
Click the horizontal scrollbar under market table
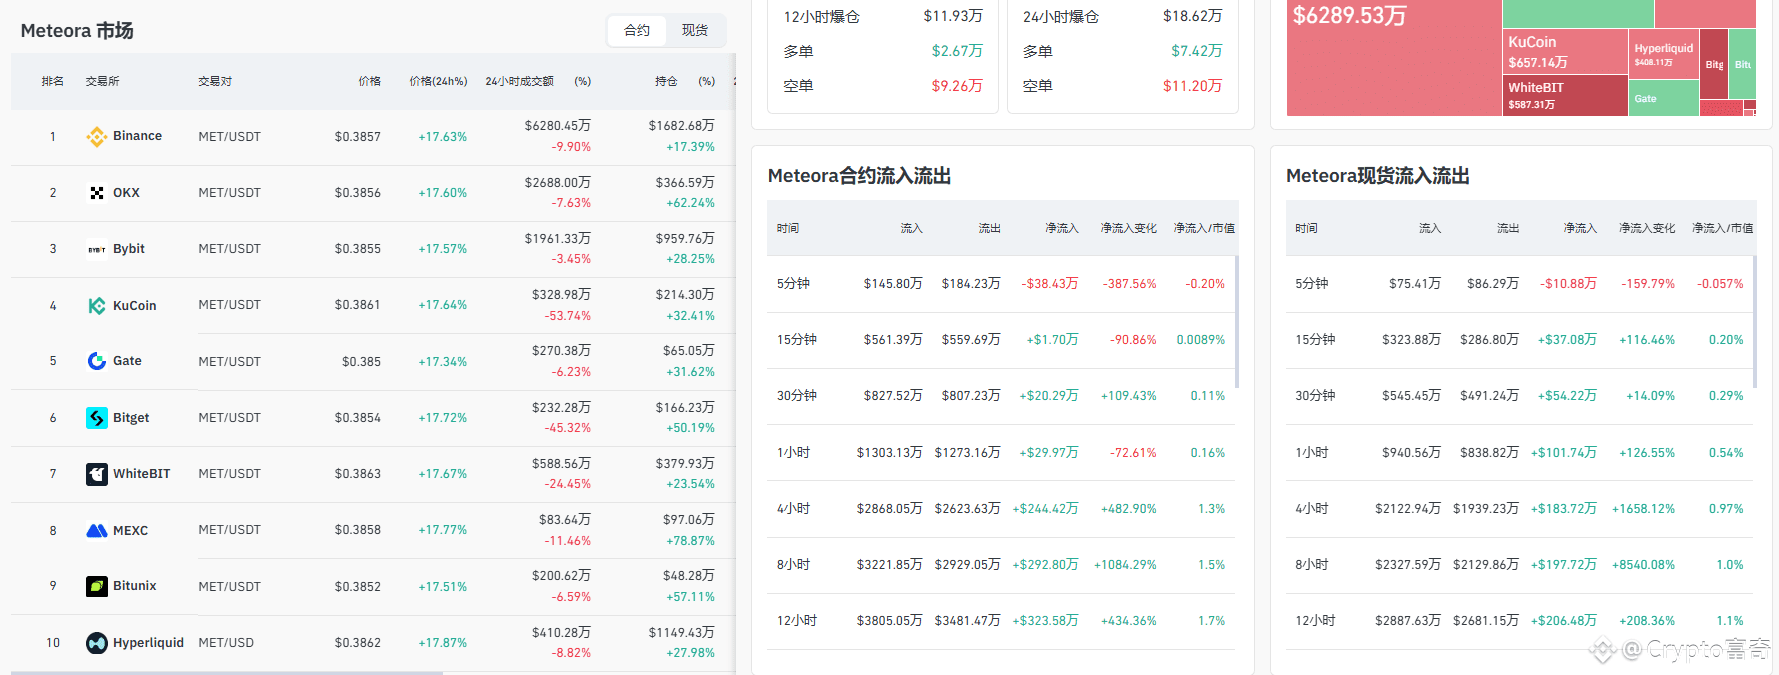click(227, 673)
